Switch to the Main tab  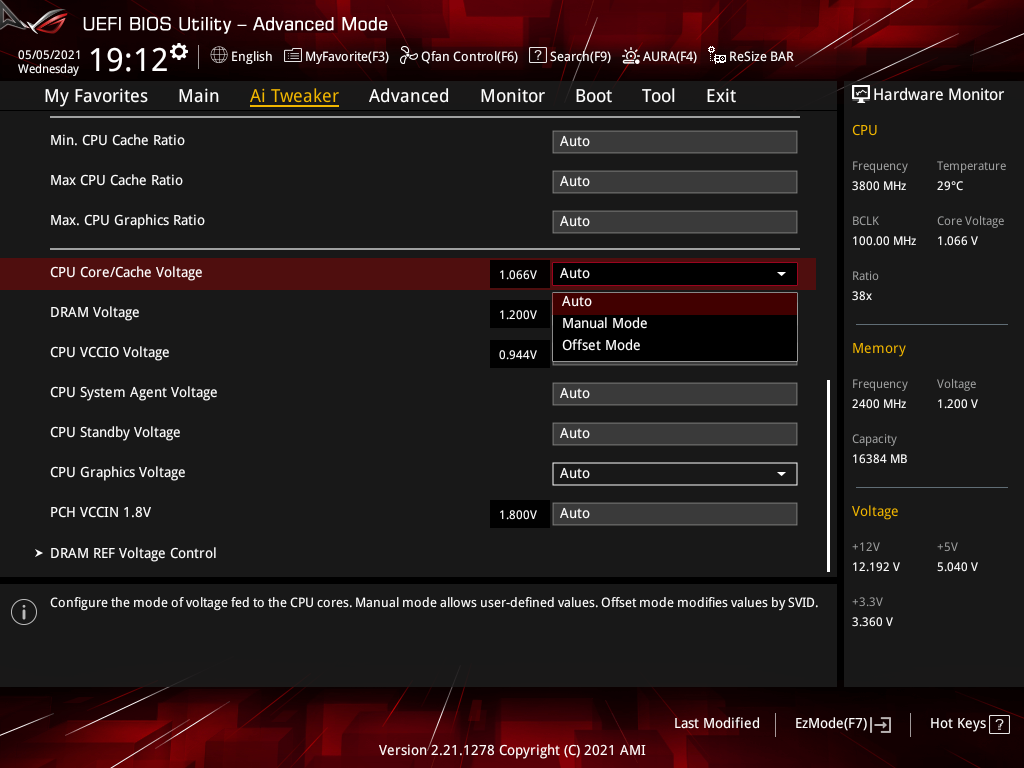coord(199,96)
